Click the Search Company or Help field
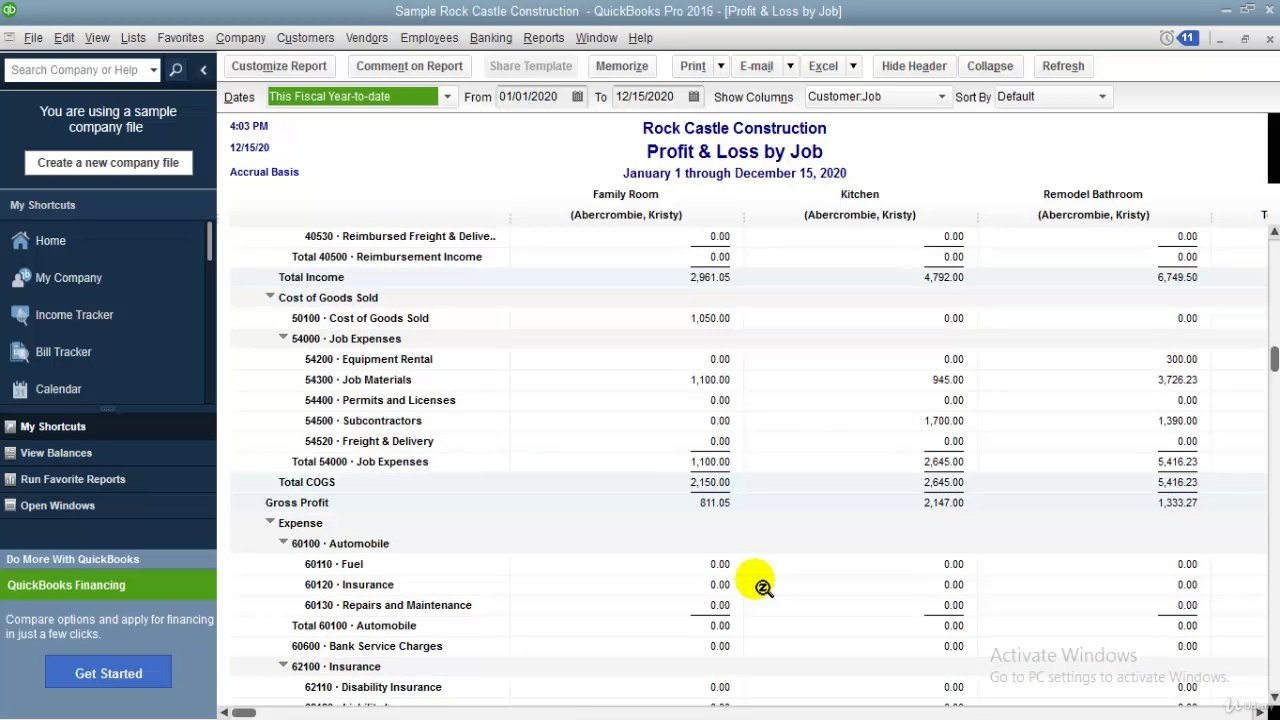The image size is (1280, 720). pos(75,70)
